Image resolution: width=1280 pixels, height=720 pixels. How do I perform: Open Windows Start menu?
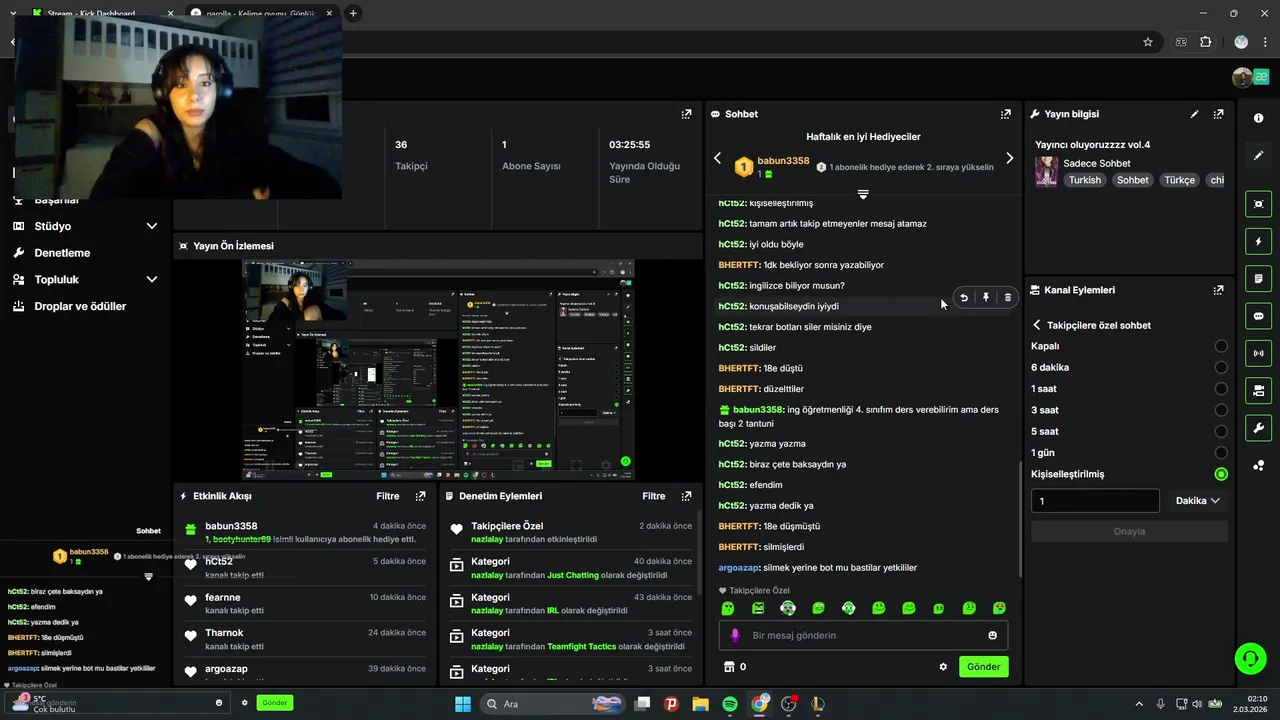pyautogui.click(x=463, y=704)
